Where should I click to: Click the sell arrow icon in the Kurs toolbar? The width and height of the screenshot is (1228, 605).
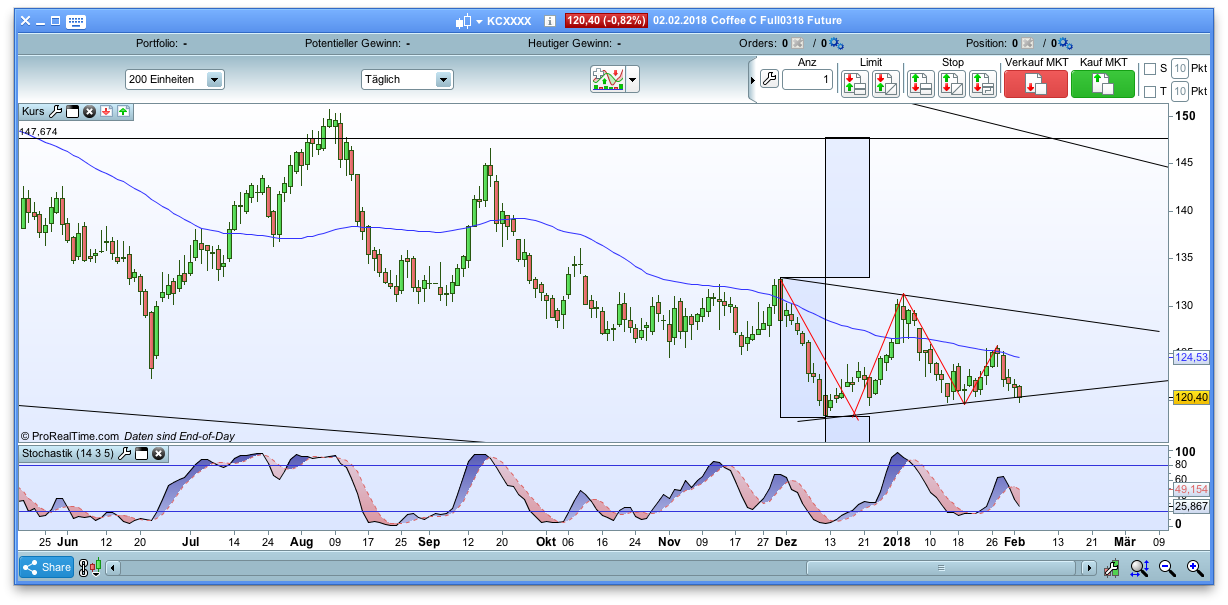coord(106,112)
